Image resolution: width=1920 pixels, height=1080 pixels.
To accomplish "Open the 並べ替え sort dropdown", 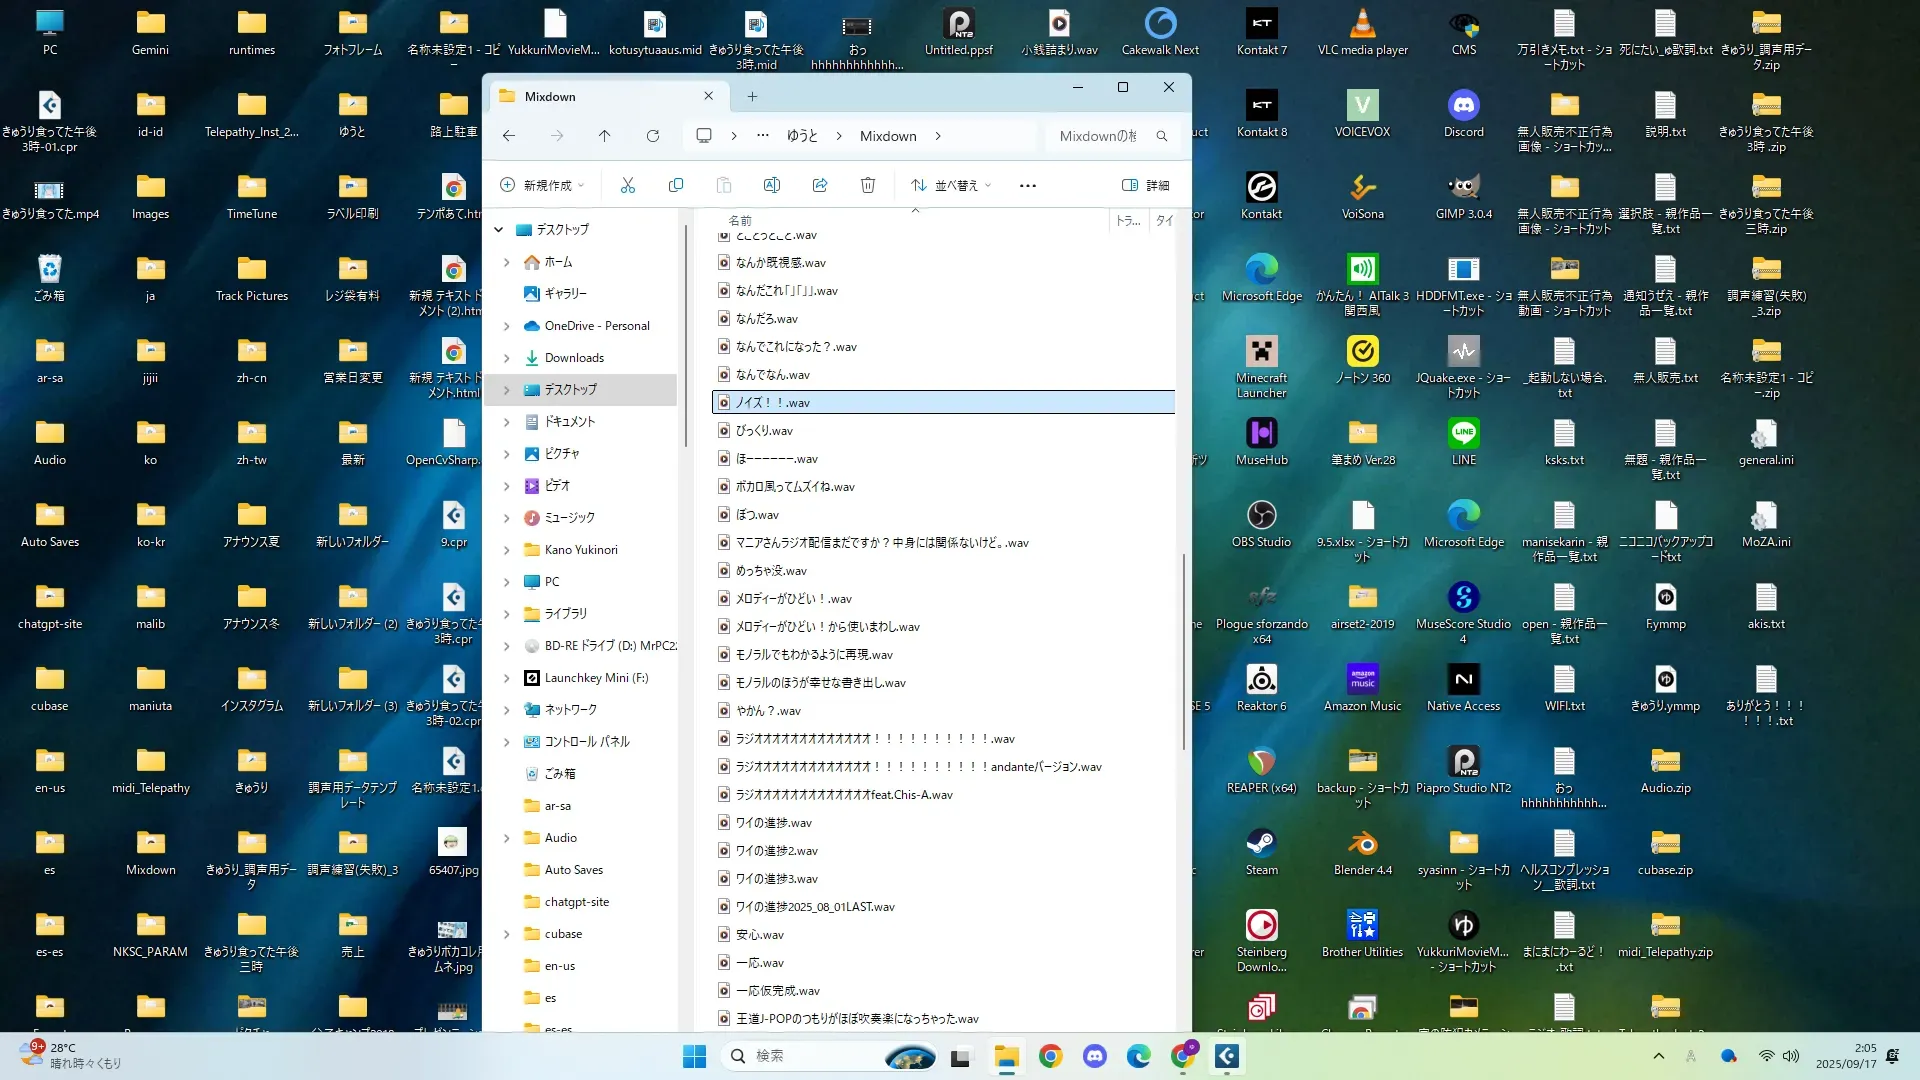I will tap(951, 185).
